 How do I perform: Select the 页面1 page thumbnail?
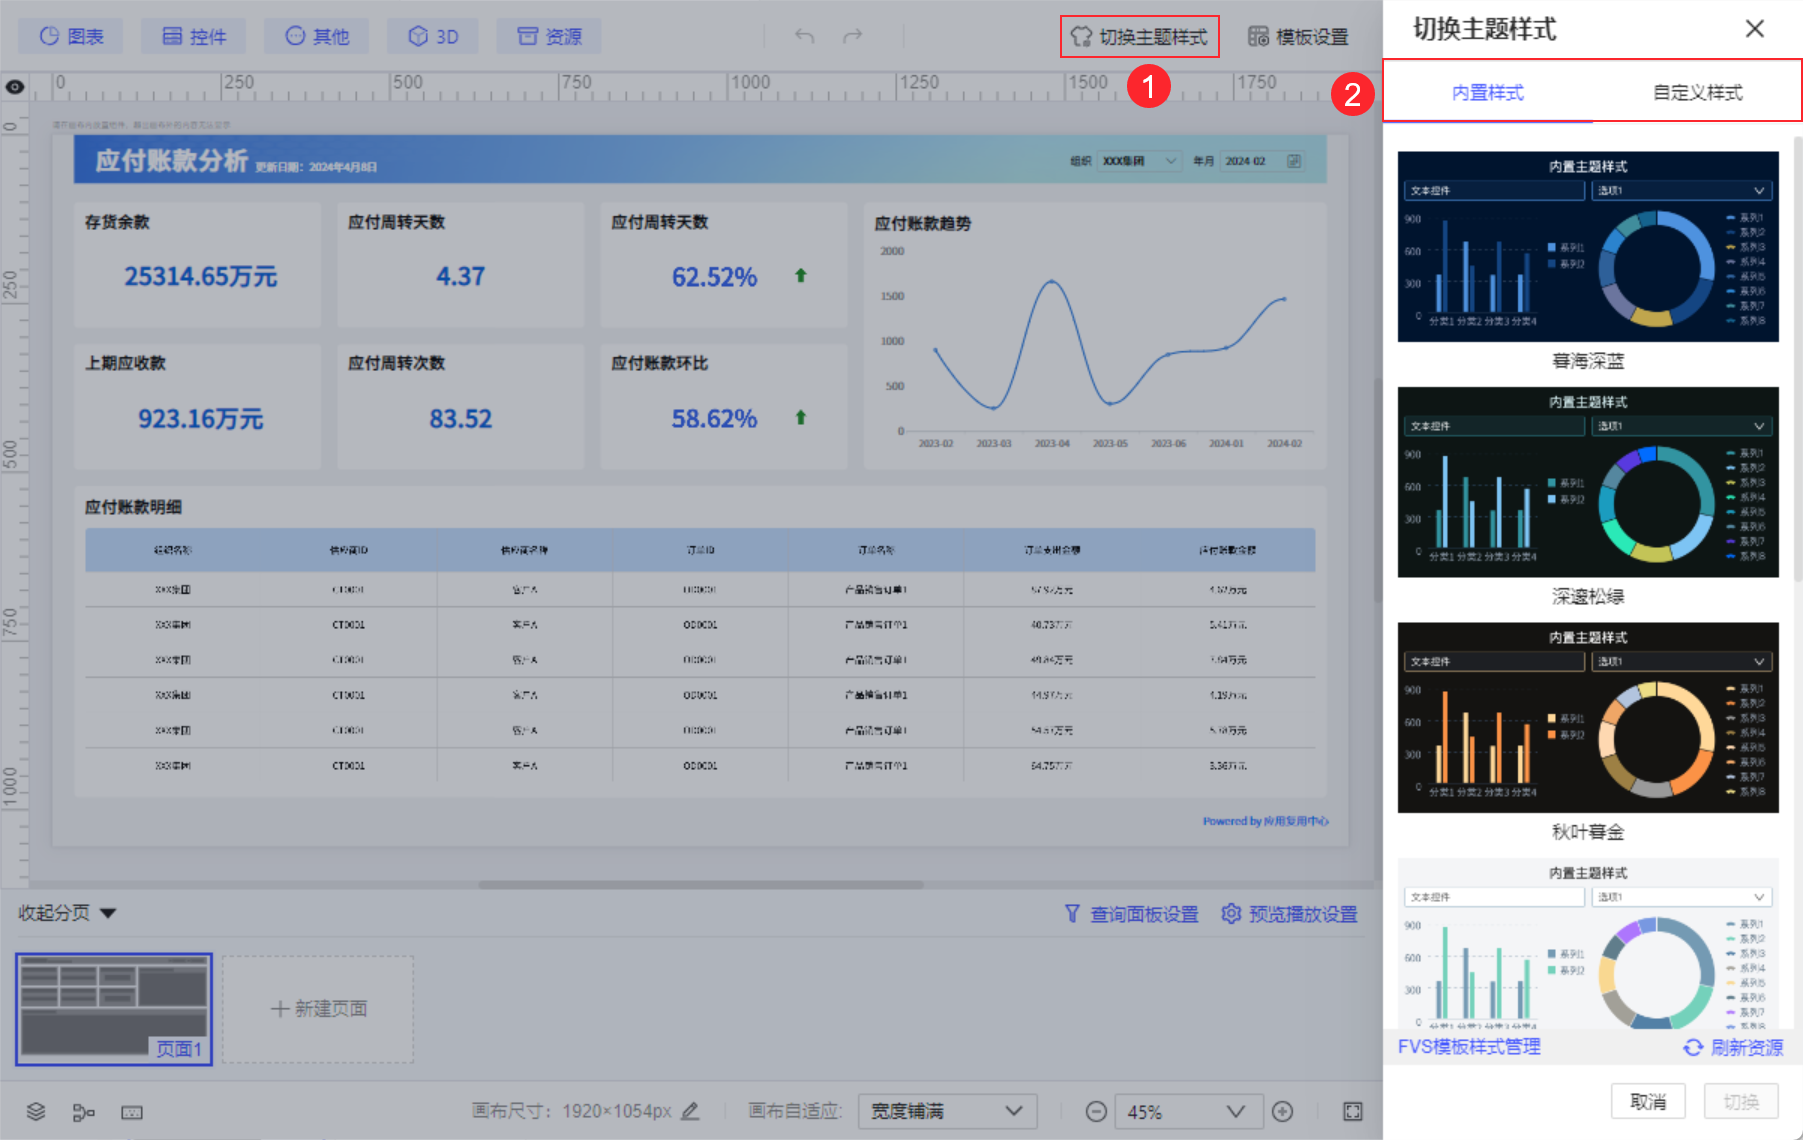[114, 1009]
